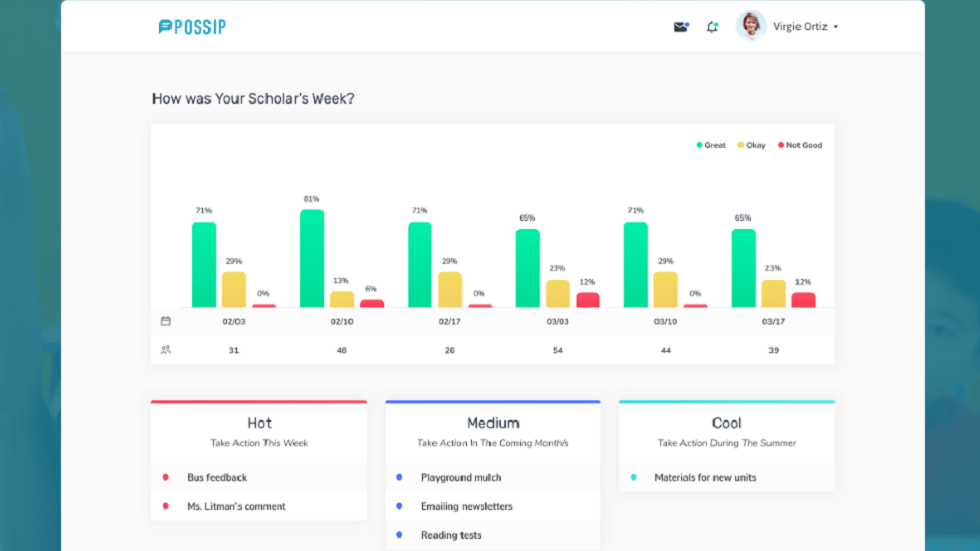Screen dimensions: 980x551
Task: Click the Medium card heading
Action: 493,423
